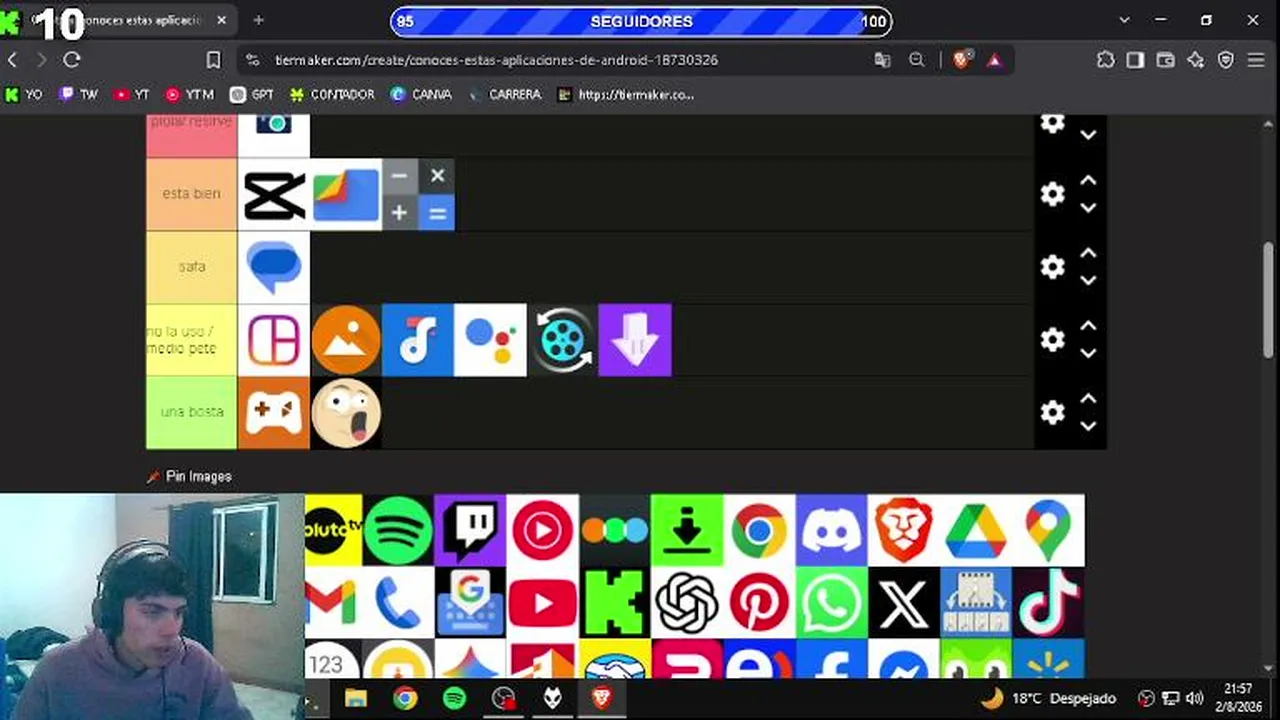Open settings gear for 'no la uso / medio pete' tier
Viewport: 1280px width, 720px height.
pyautogui.click(x=1052, y=340)
